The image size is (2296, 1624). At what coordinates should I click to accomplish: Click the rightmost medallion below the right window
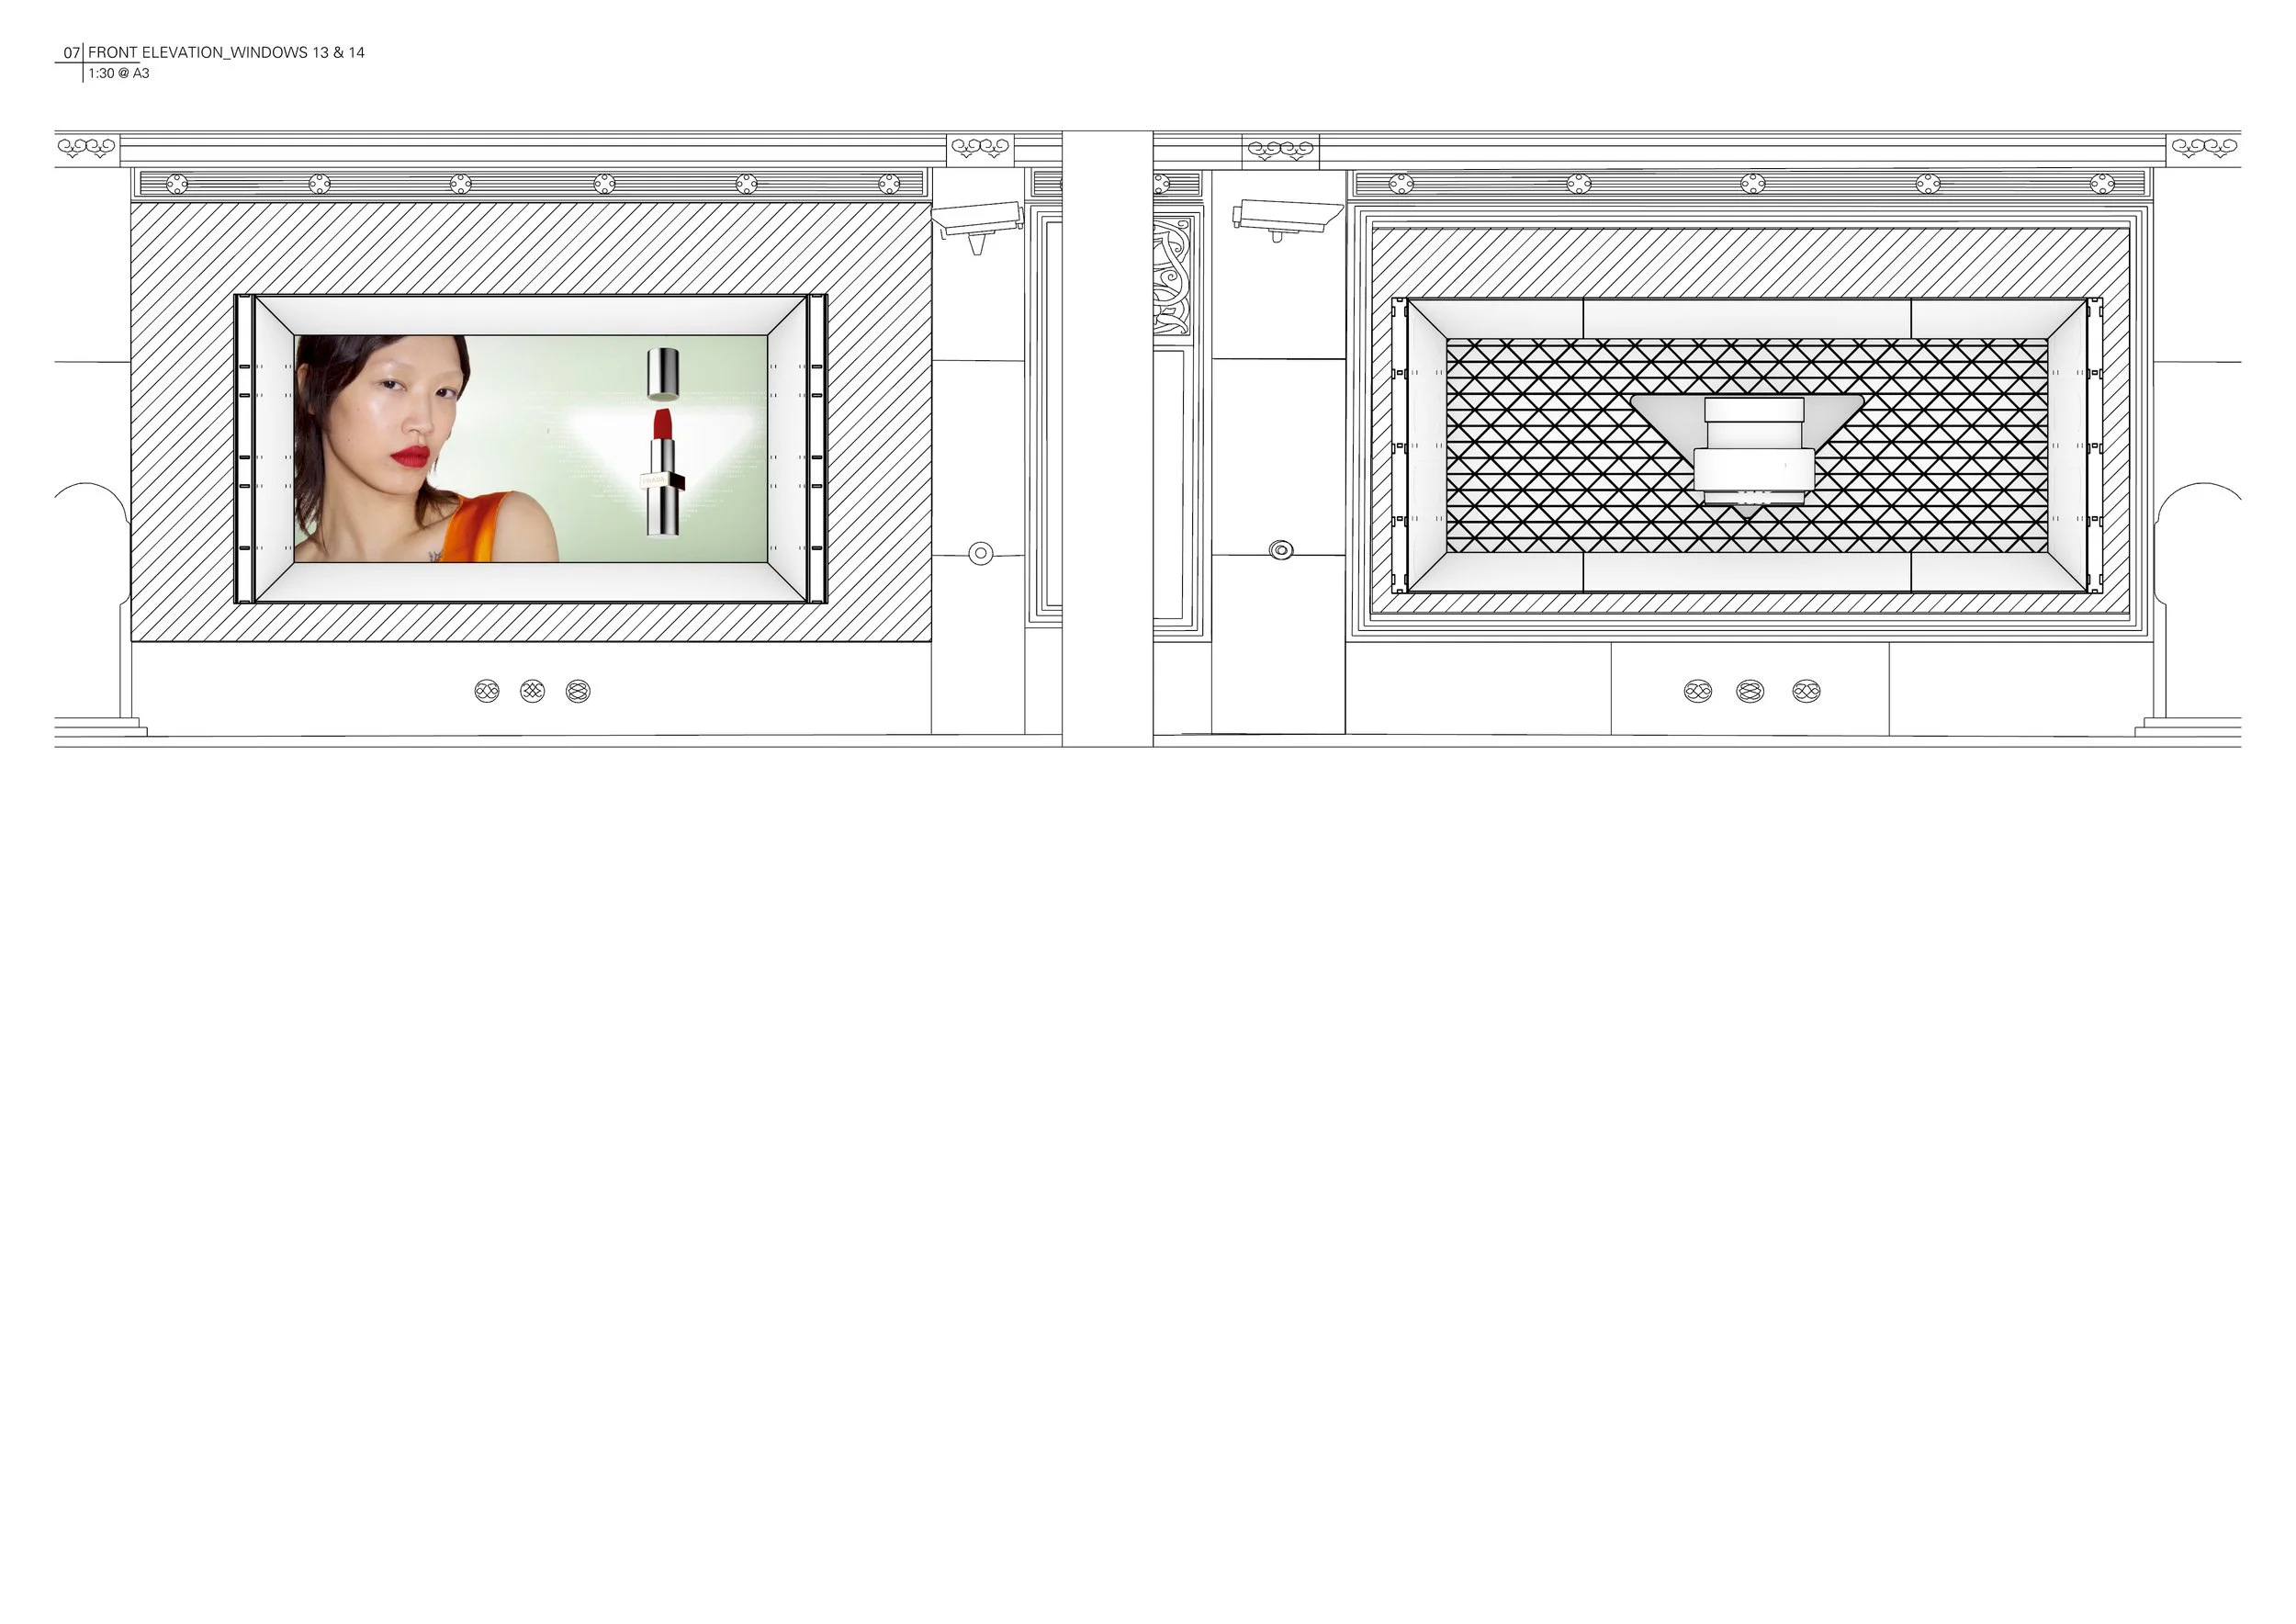(x=1806, y=691)
